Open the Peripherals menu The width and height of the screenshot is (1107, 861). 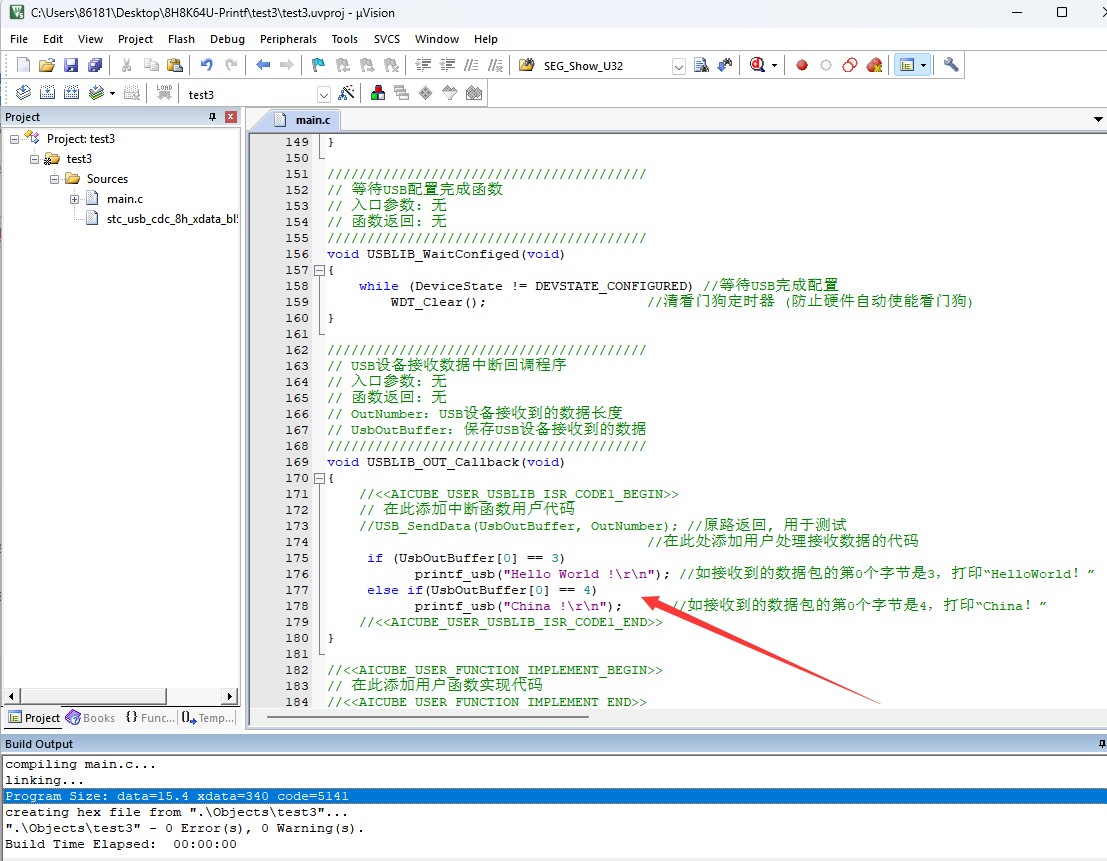pos(288,39)
